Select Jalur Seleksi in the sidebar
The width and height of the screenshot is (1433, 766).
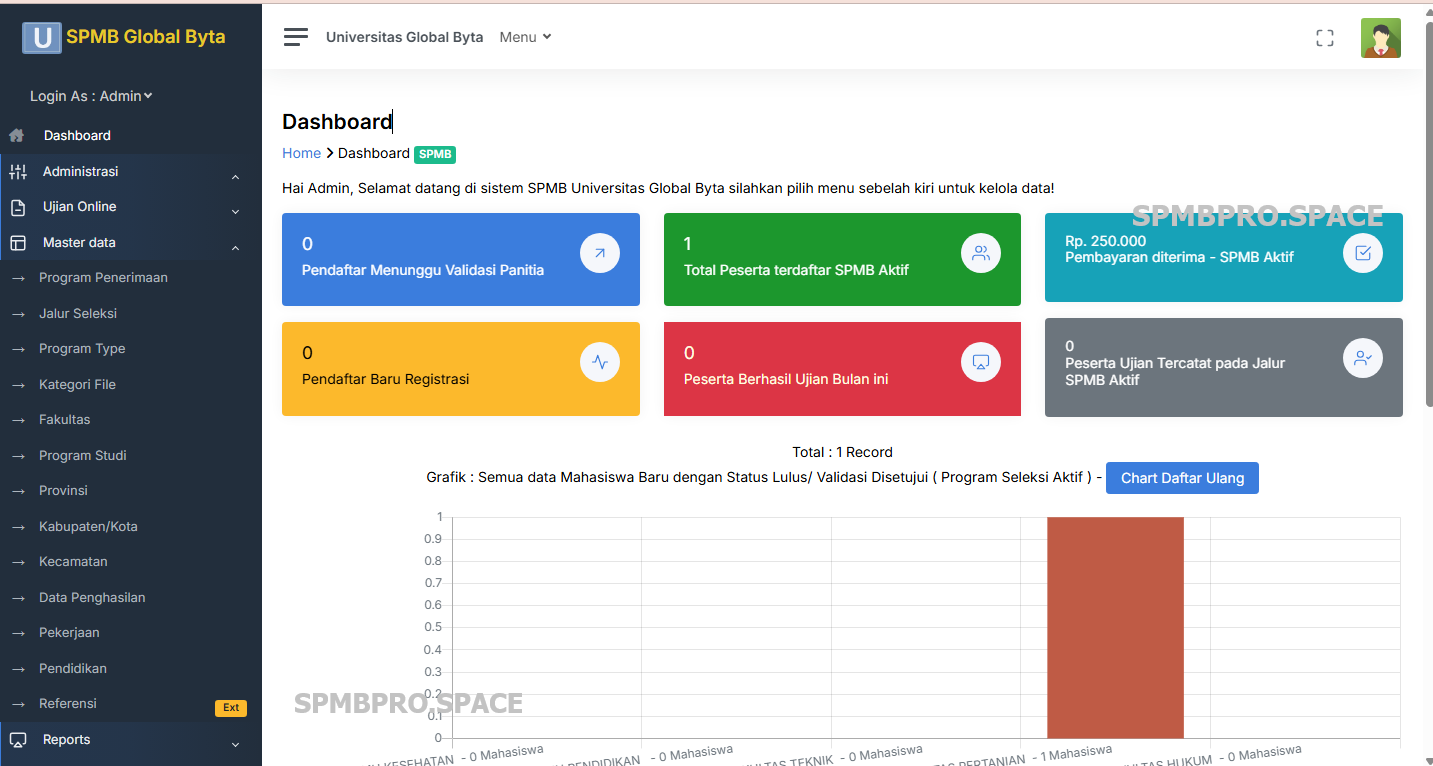point(78,314)
